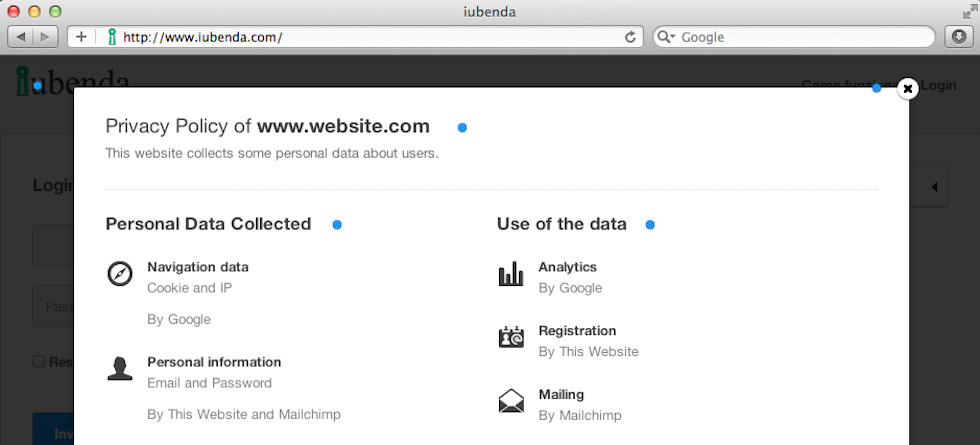
Task: Toggle the remember me checkbox
Action: (38, 362)
